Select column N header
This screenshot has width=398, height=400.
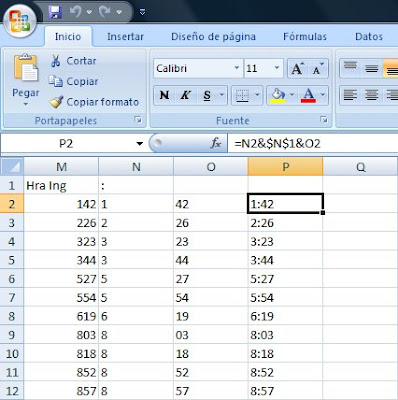pos(136,167)
